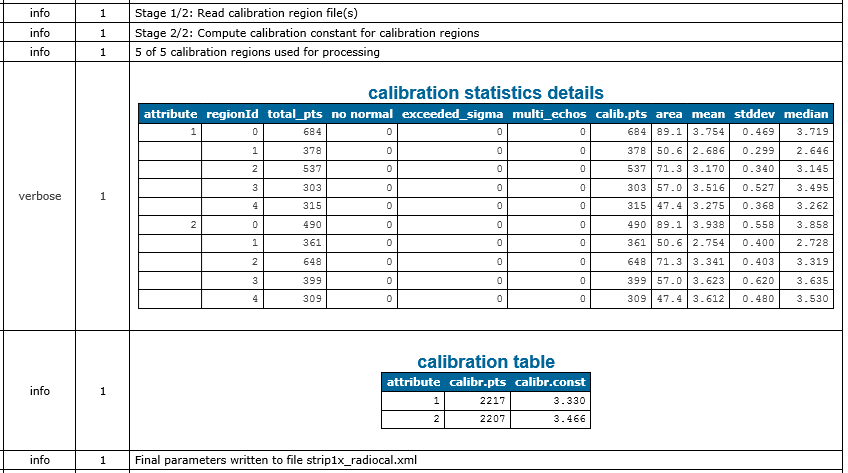The height and width of the screenshot is (473, 848).
Task: Click the "calibration statistics details" heading
Action: (x=485, y=93)
